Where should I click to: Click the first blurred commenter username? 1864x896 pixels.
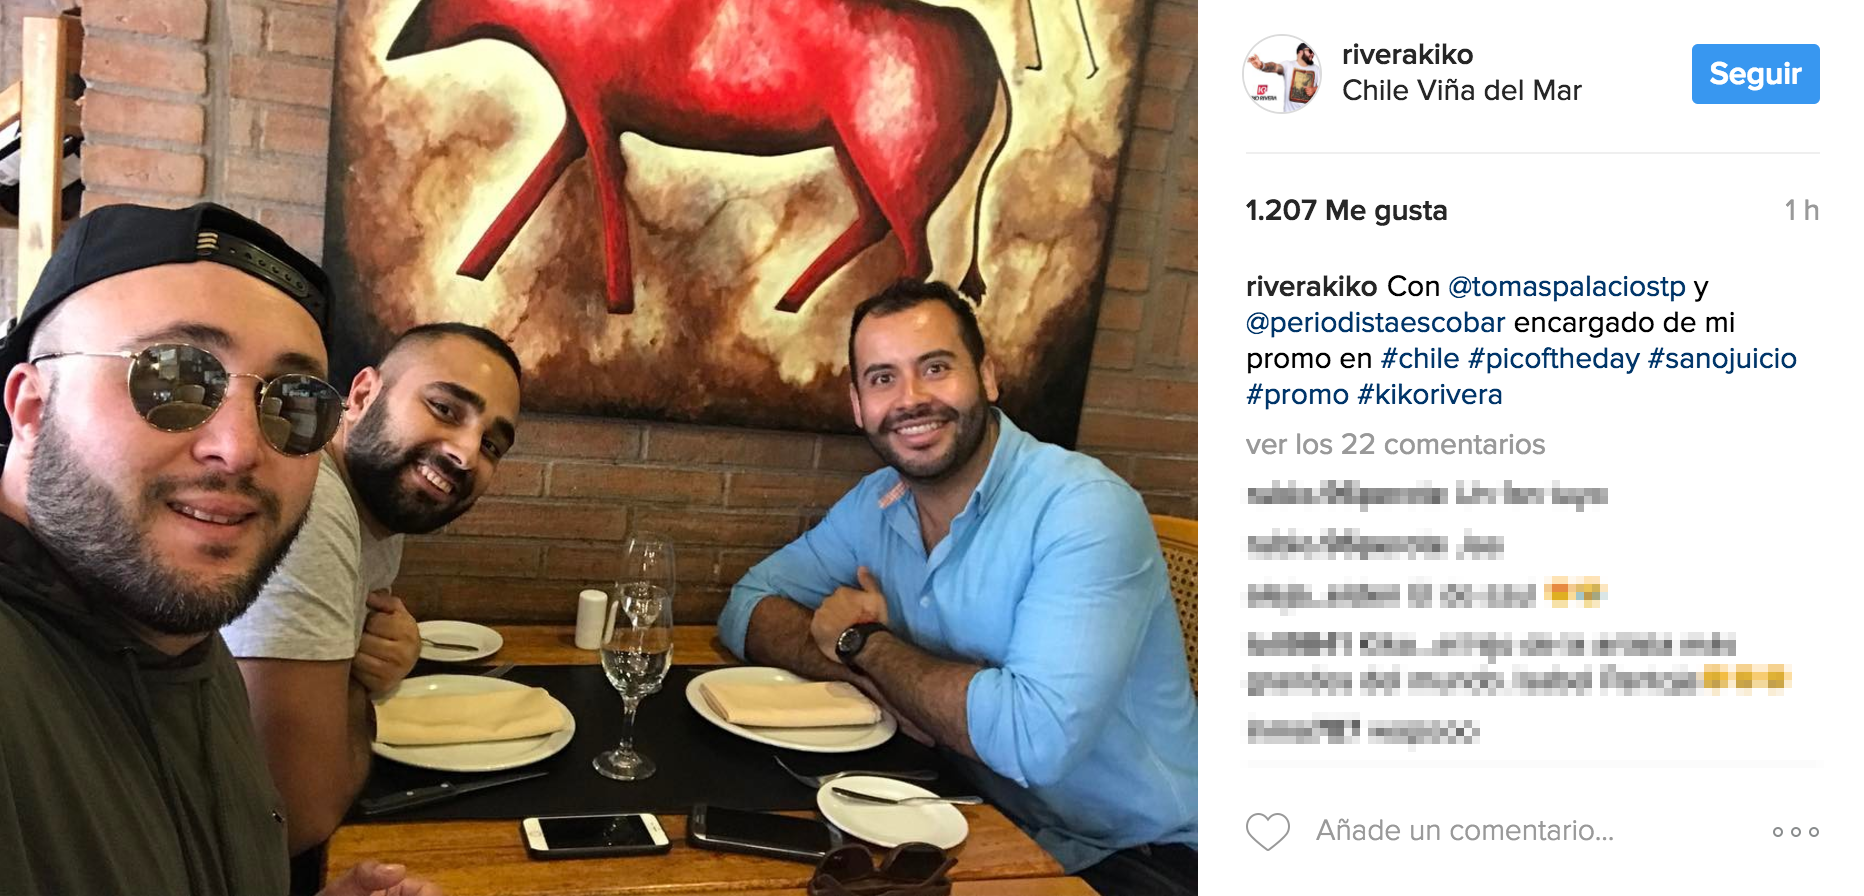[1346, 494]
